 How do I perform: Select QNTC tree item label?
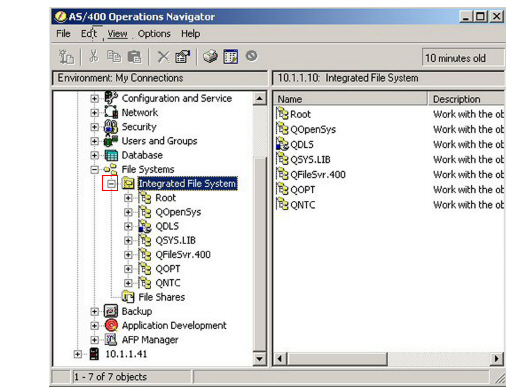pyautogui.click(x=168, y=283)
